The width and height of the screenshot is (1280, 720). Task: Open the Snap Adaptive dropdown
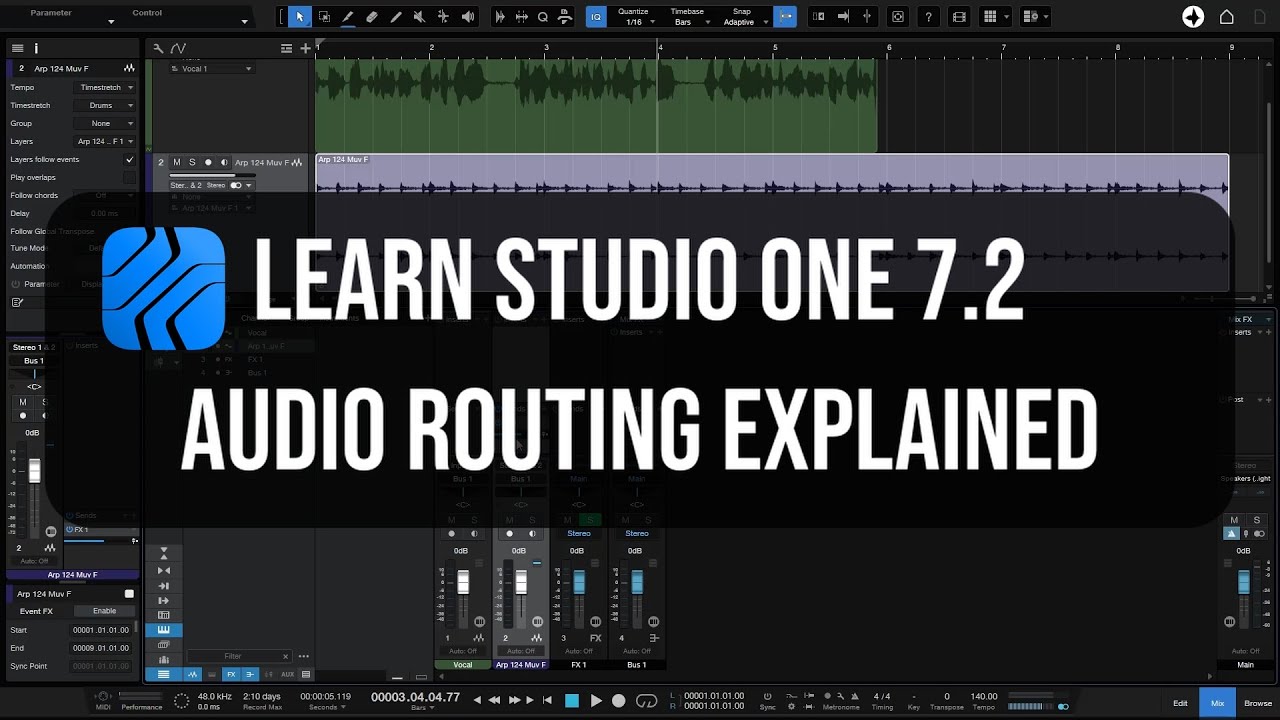point(742,17)
